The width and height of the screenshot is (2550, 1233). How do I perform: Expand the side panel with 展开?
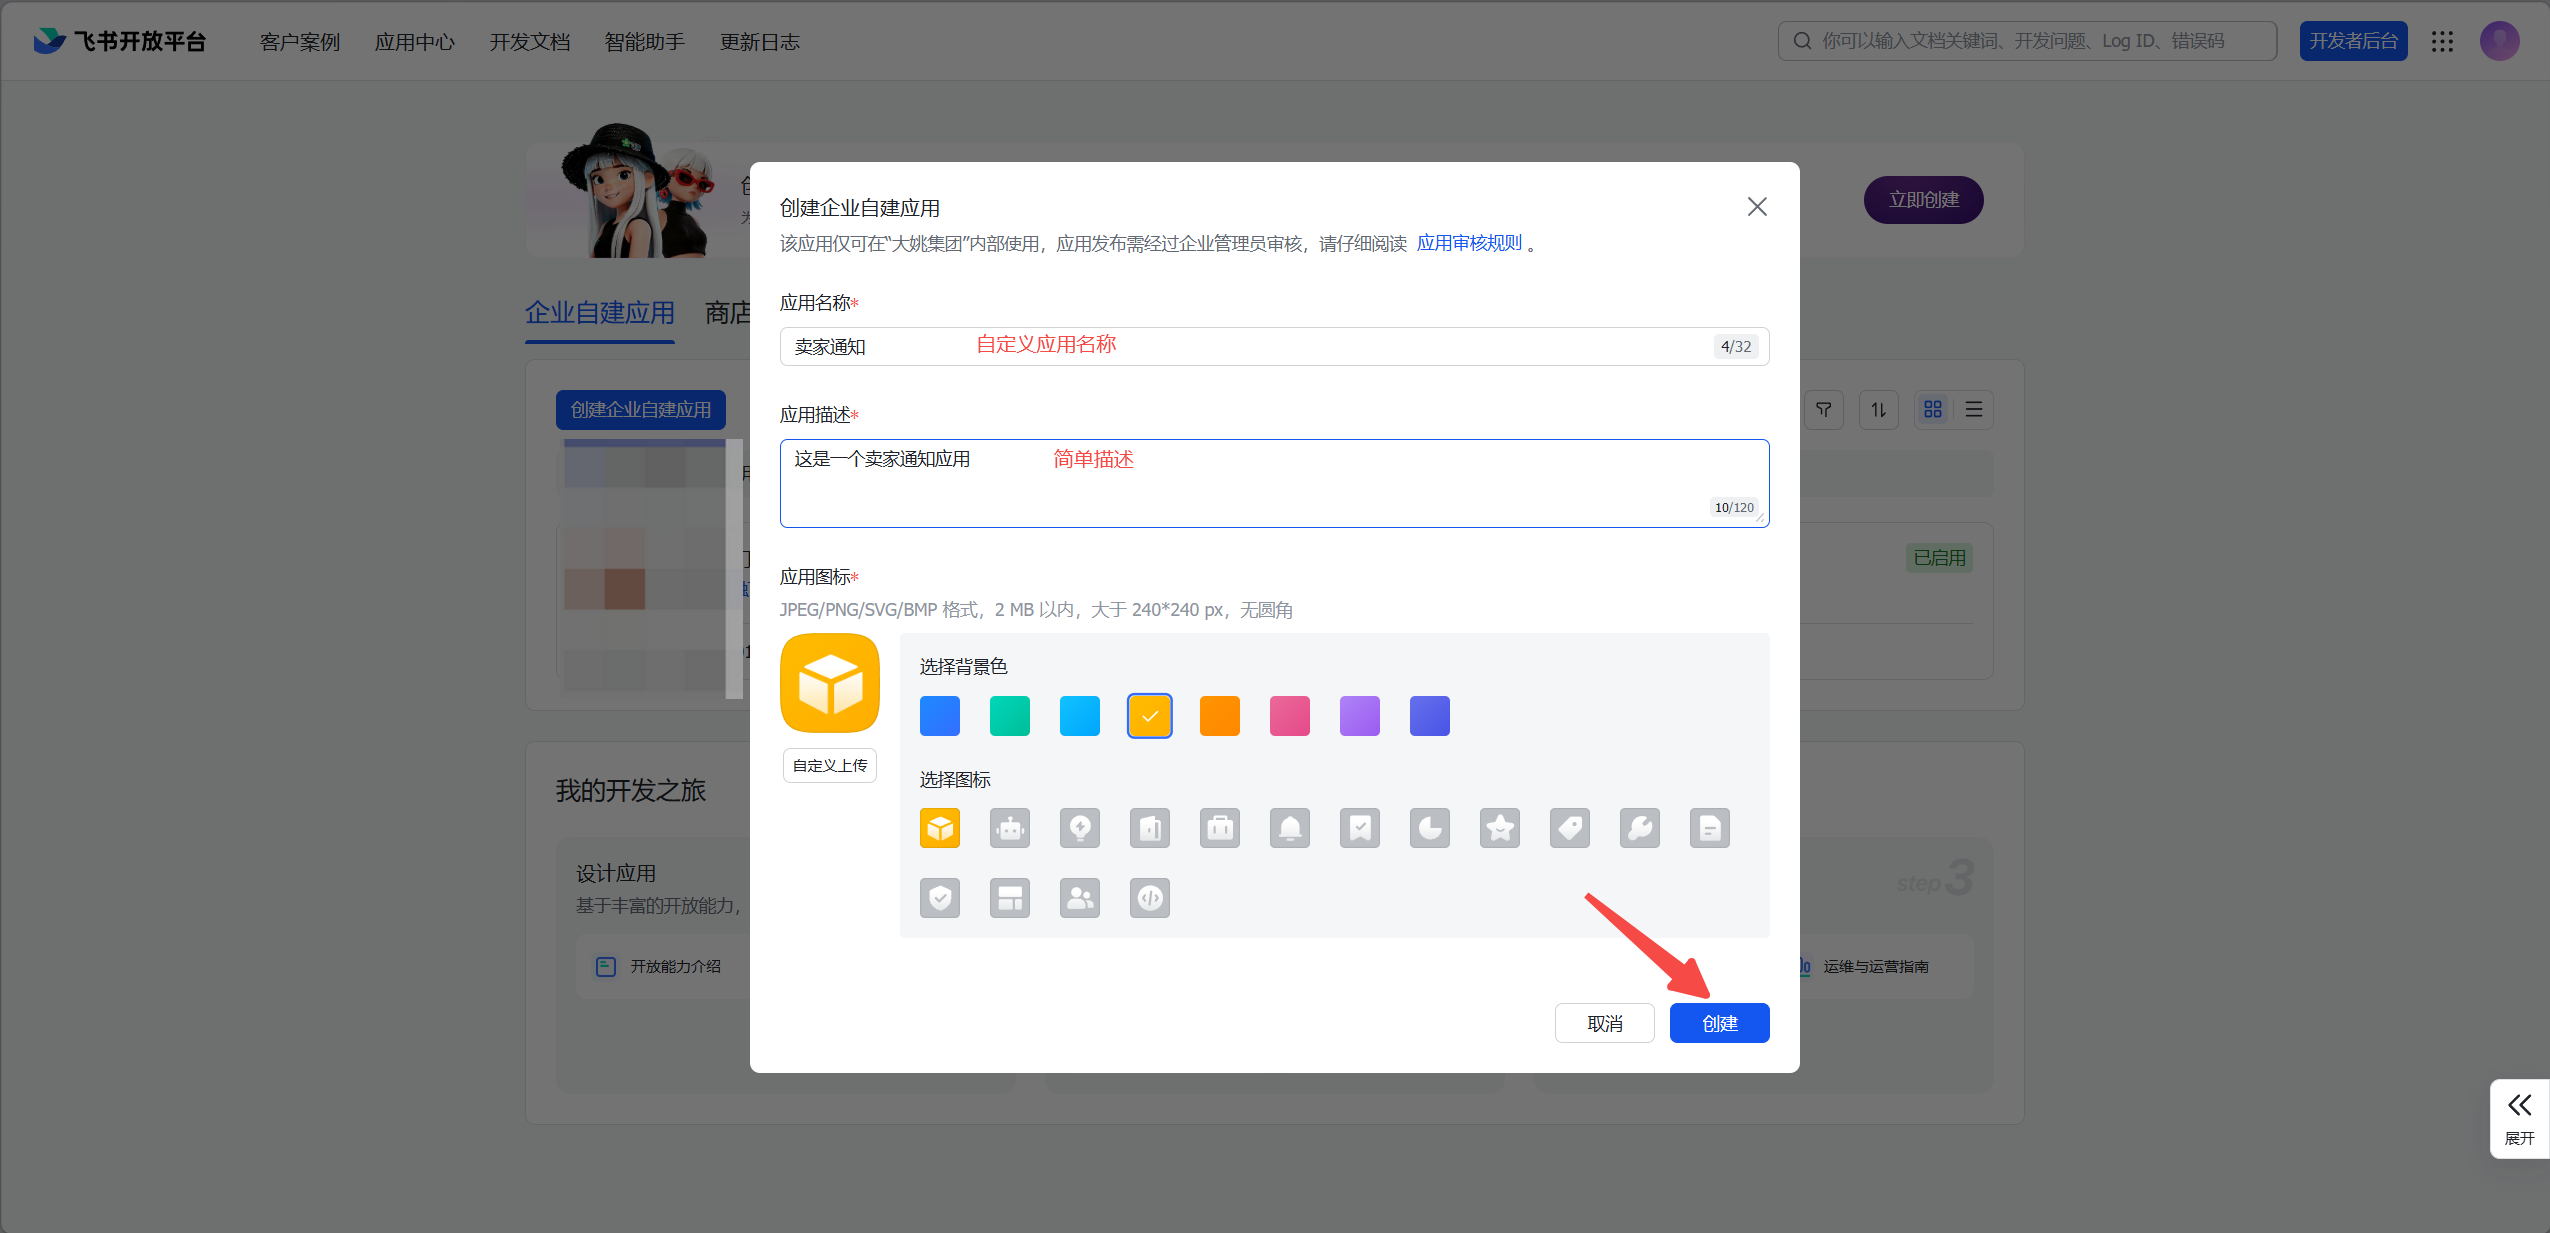2520,1119
